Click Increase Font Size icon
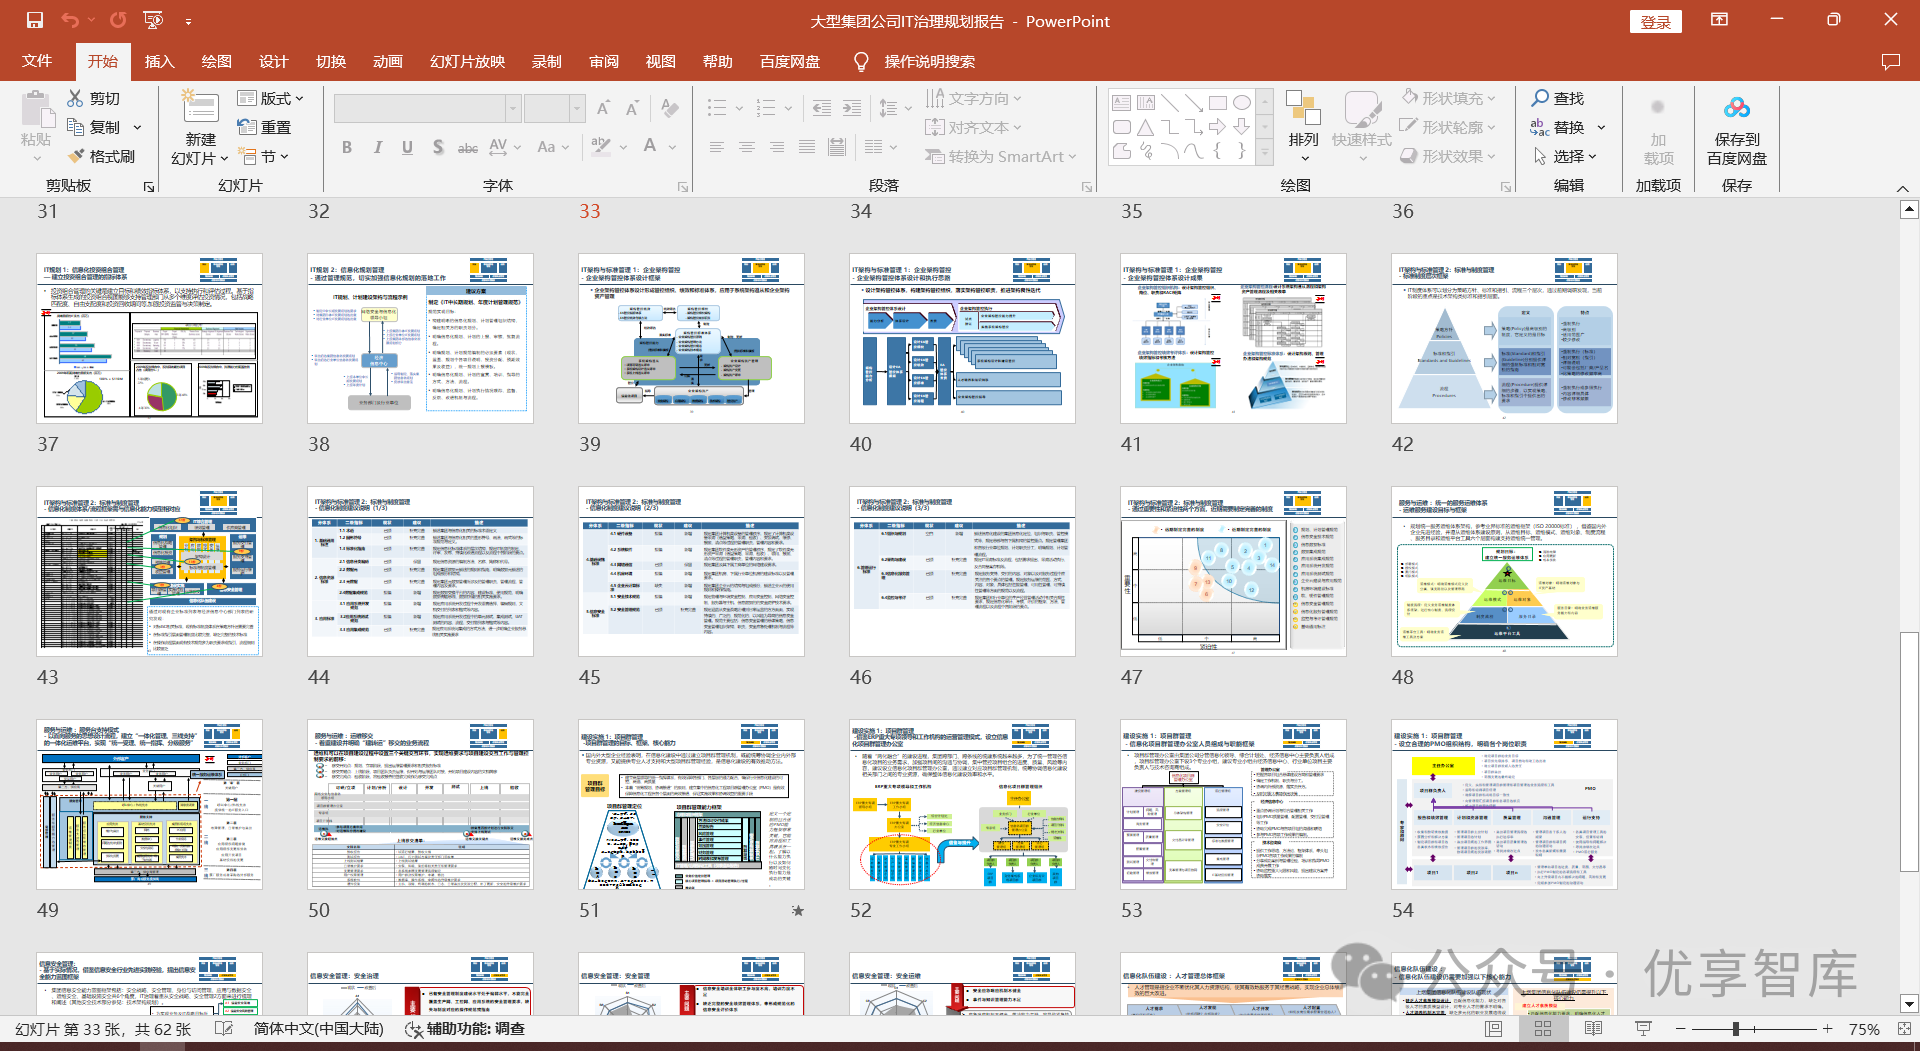This screenshot has width=1920, height=1051. coord(603,108)
